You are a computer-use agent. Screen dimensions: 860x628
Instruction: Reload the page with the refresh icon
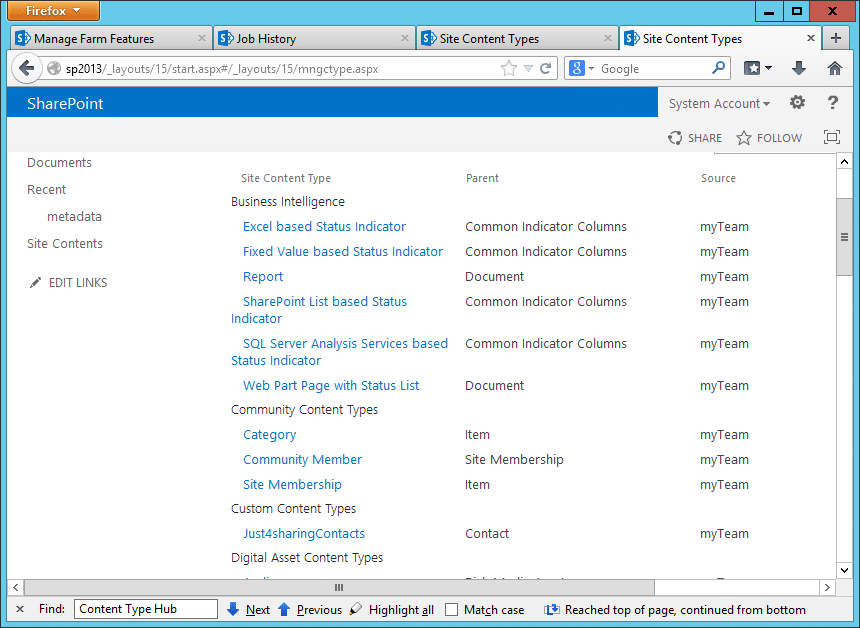point(545,69)
